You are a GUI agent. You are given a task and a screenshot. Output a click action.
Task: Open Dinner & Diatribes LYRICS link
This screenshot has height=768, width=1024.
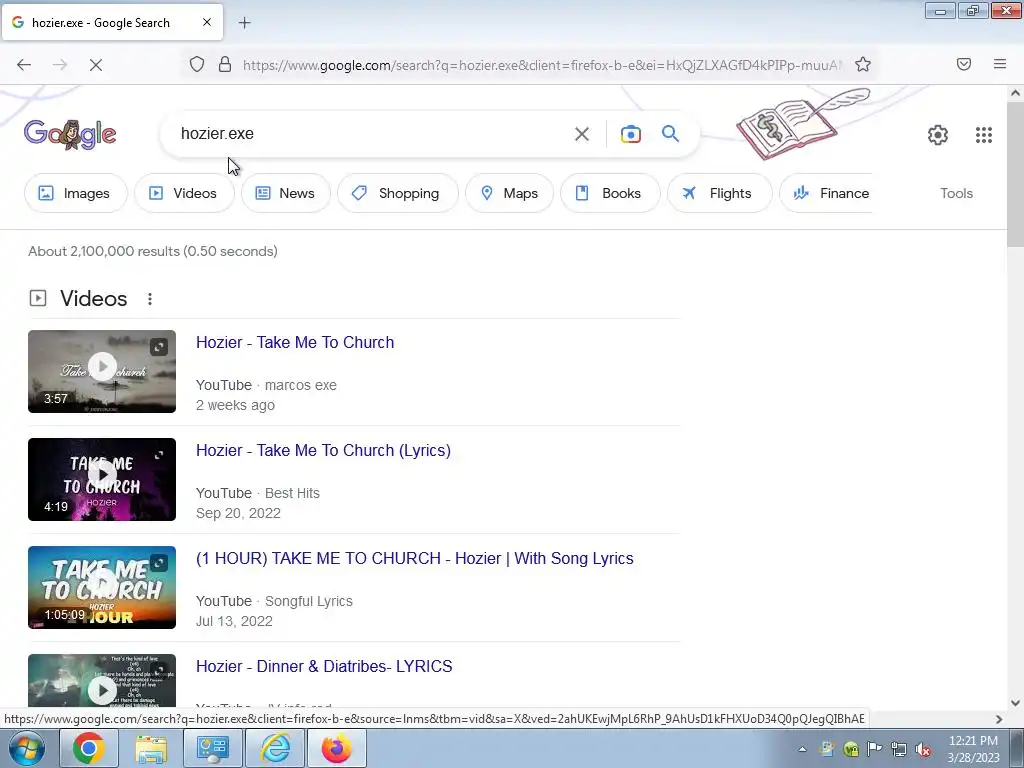coord(324,666)
